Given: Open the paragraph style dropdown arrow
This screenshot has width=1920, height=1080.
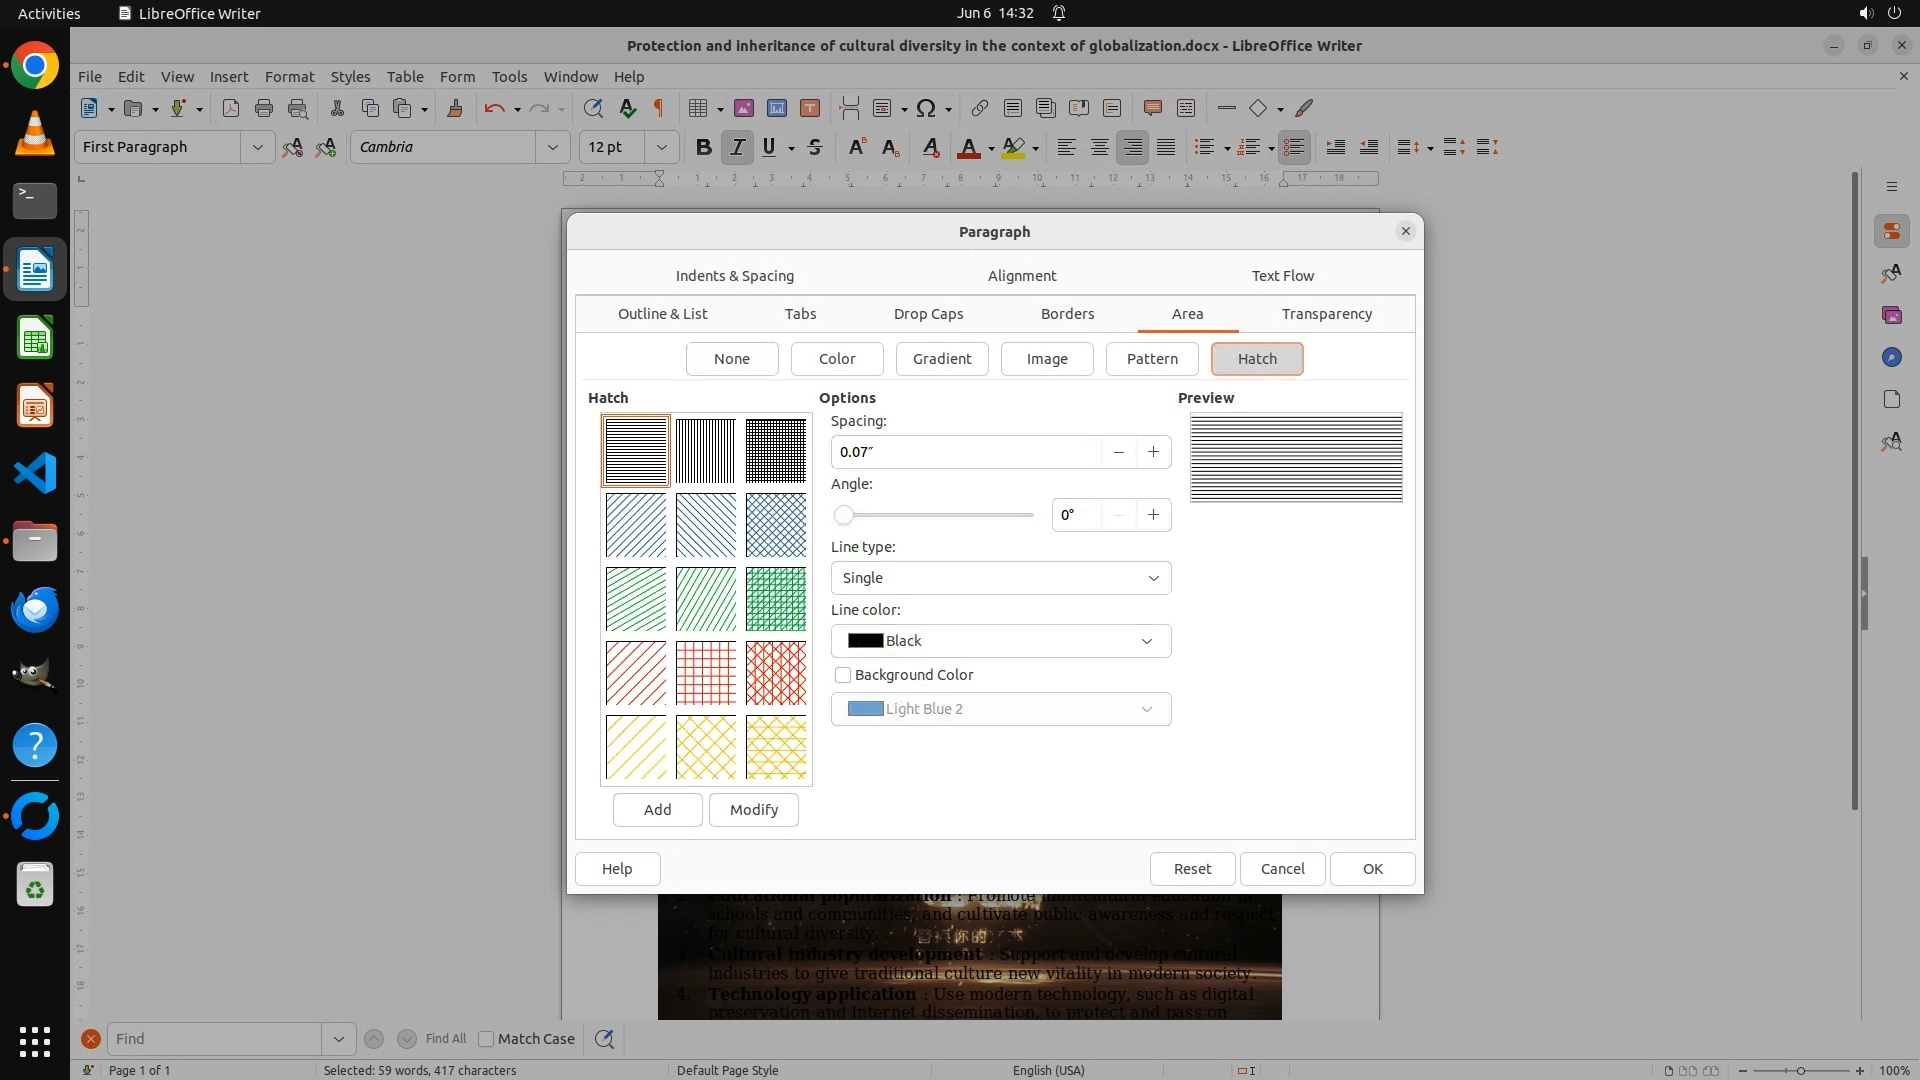Looking at the screenshot, I should pyautogui.click(x=257, y=147).
